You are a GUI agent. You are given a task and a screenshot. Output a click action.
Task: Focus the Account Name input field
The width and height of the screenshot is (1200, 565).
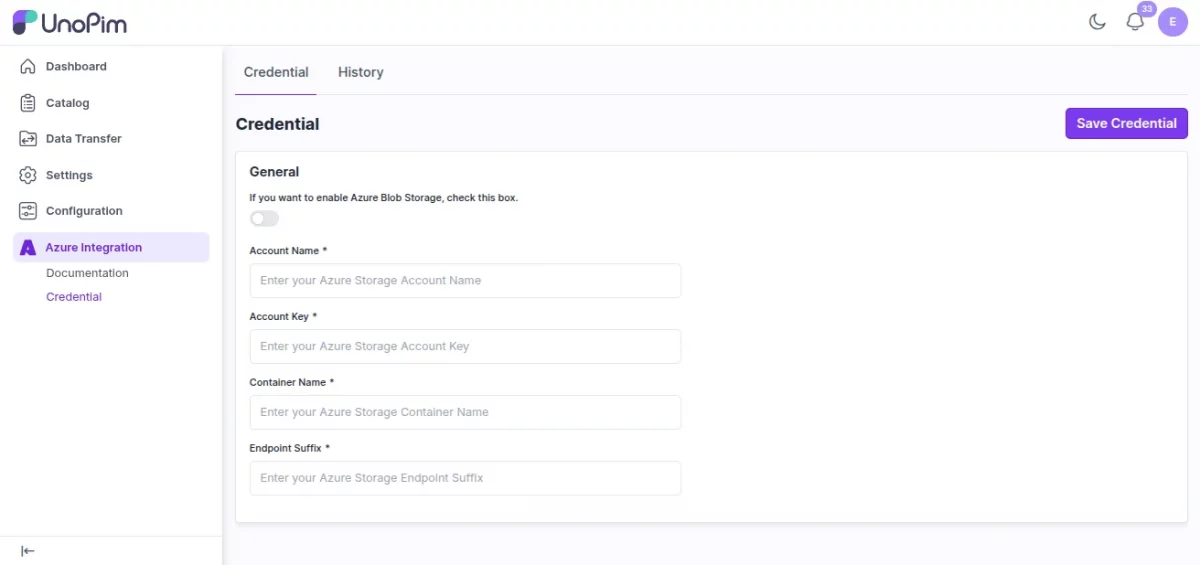(x=465, y=281)
